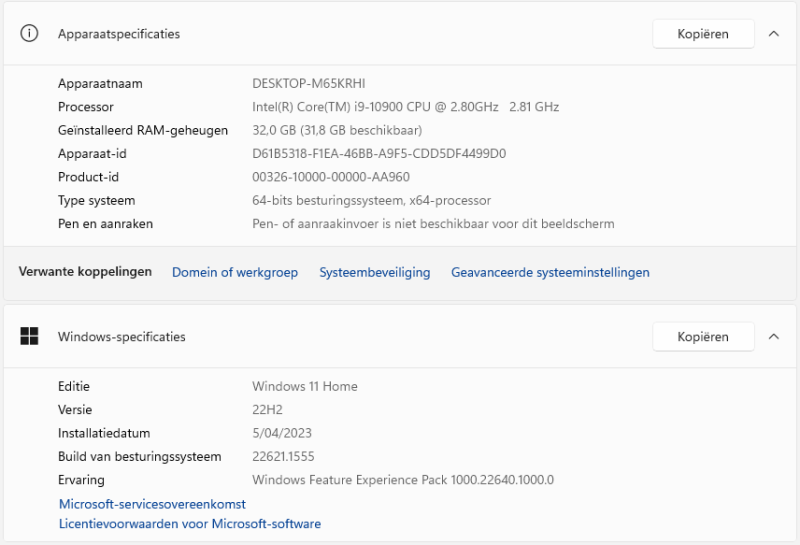Click the Windows logo icon beside Windows-specificaties

30,337
